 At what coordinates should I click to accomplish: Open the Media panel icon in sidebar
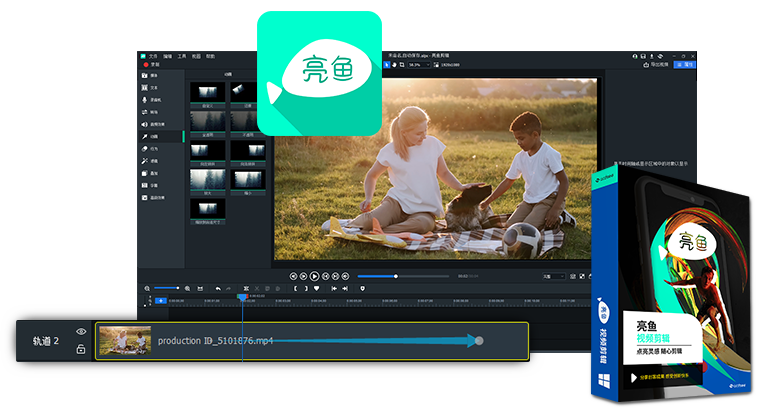coord(145,75)
